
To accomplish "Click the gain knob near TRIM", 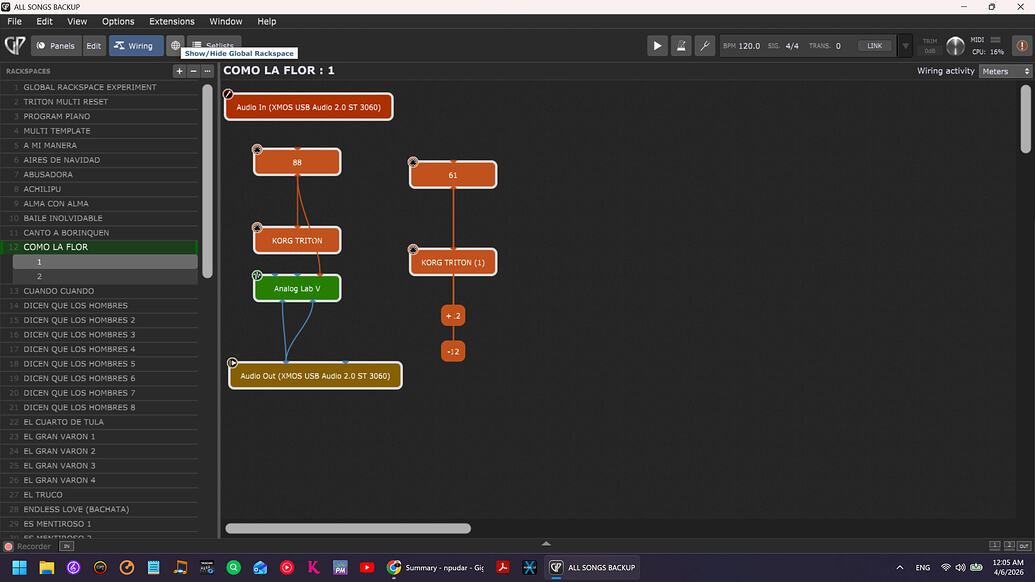I will pyautogui.click(x=955, y=46).
